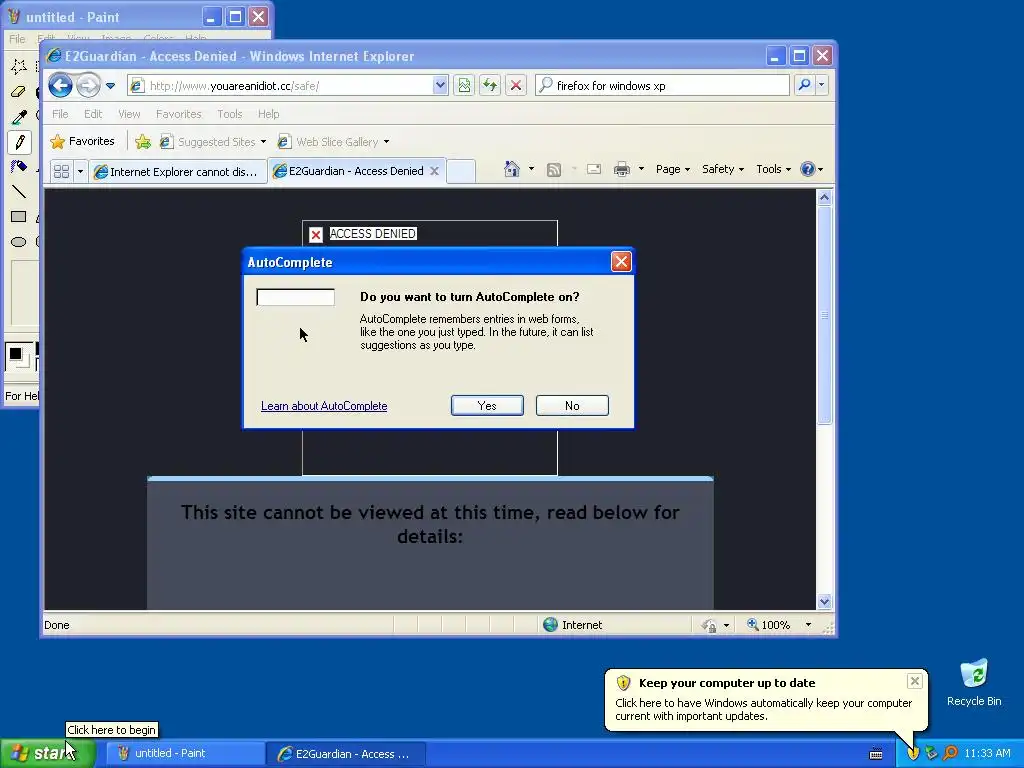Click the Quick Tabs grid icon
1024x768 pixels.
coord(61,171)
